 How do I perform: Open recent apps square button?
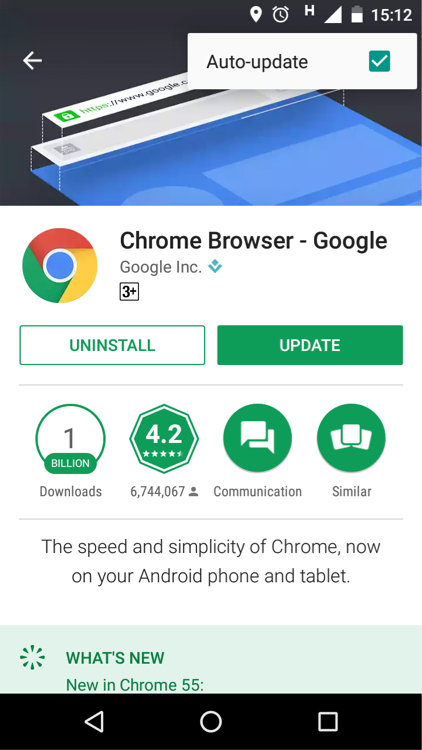click(x=328, y=721)
